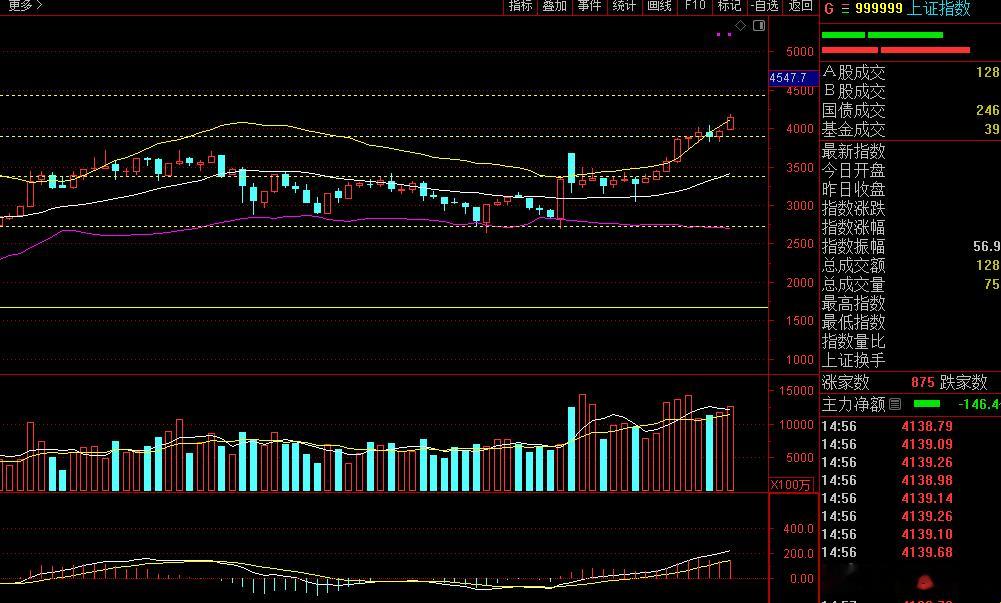1001x603 pixels.
Task: Click the 标记 mark button
Action: [729, 6]
